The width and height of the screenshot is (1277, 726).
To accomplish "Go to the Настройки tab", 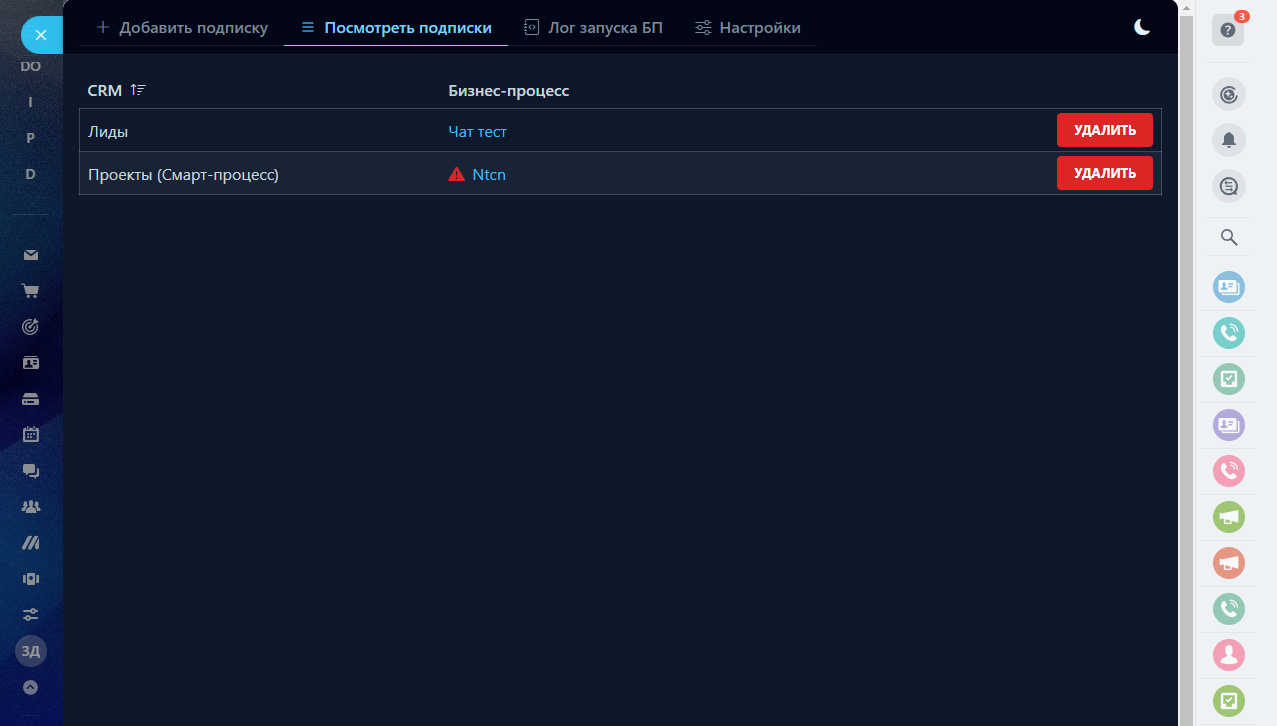I will [x=748, y=28].
